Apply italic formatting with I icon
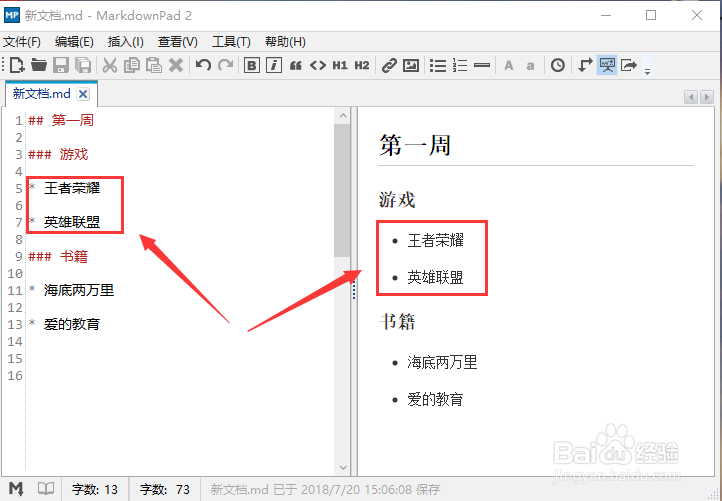The width and height of the screenshot is (722, 501). point(274,65)
